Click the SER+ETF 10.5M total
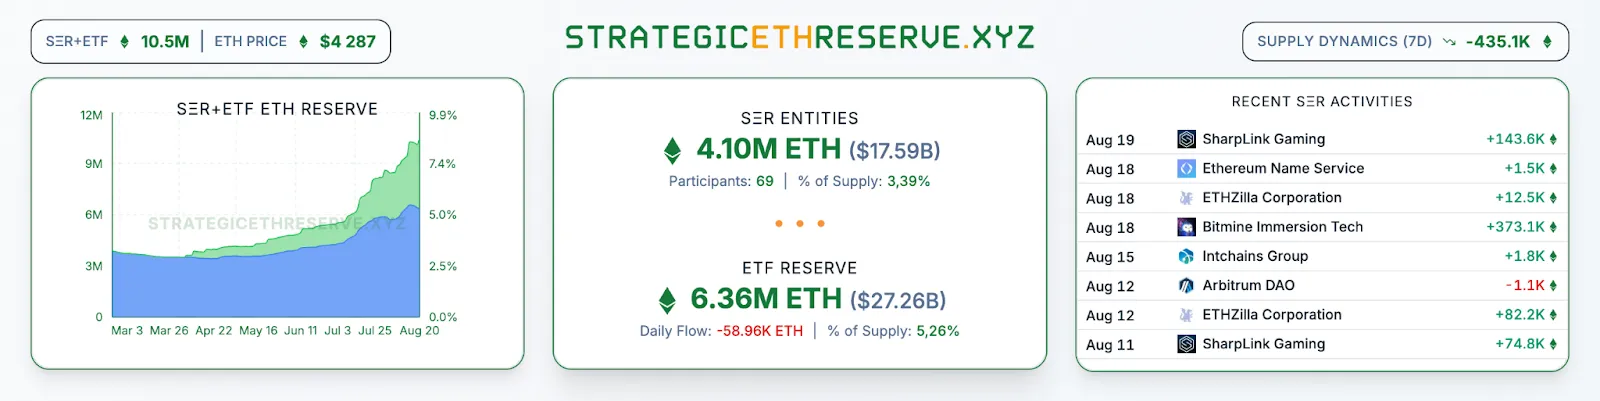1600x401 pixels. 164,42
